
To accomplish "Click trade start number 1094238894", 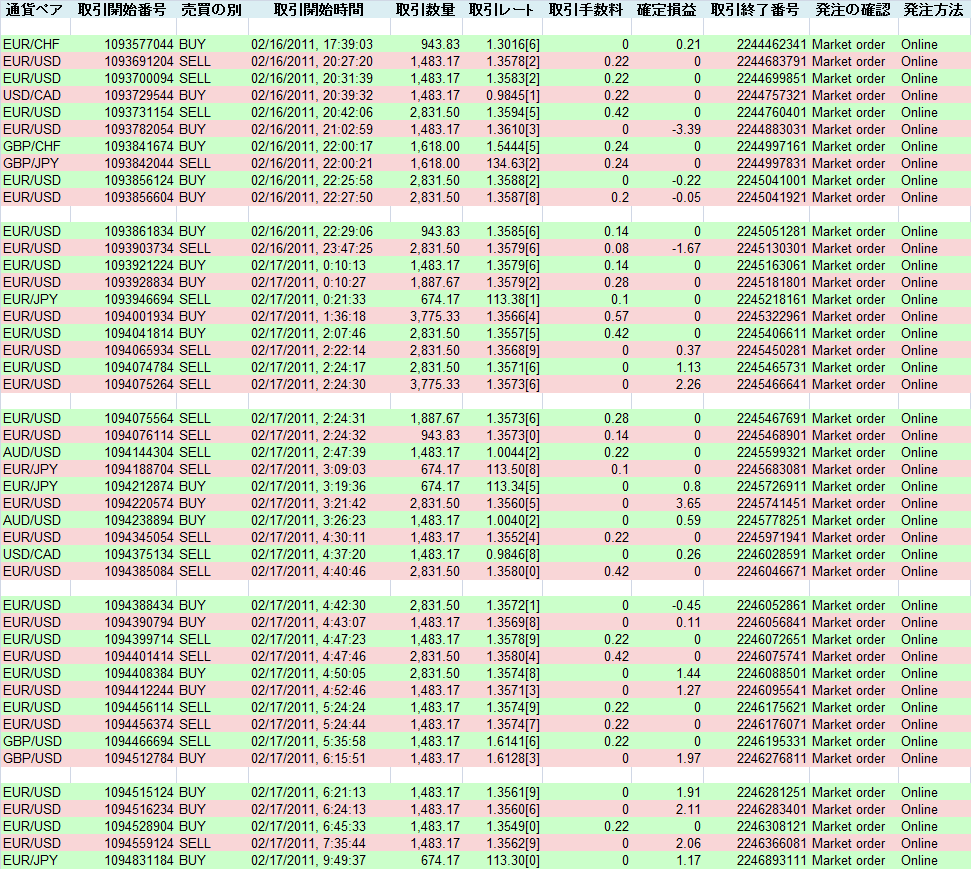I will [139, 520].
